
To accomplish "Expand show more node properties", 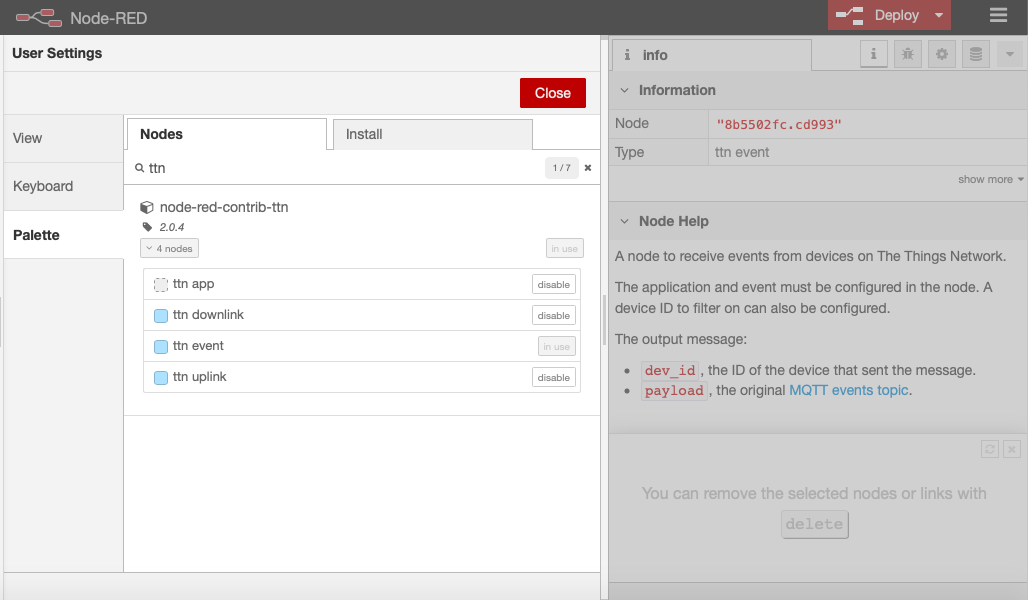I will [990, 179].
